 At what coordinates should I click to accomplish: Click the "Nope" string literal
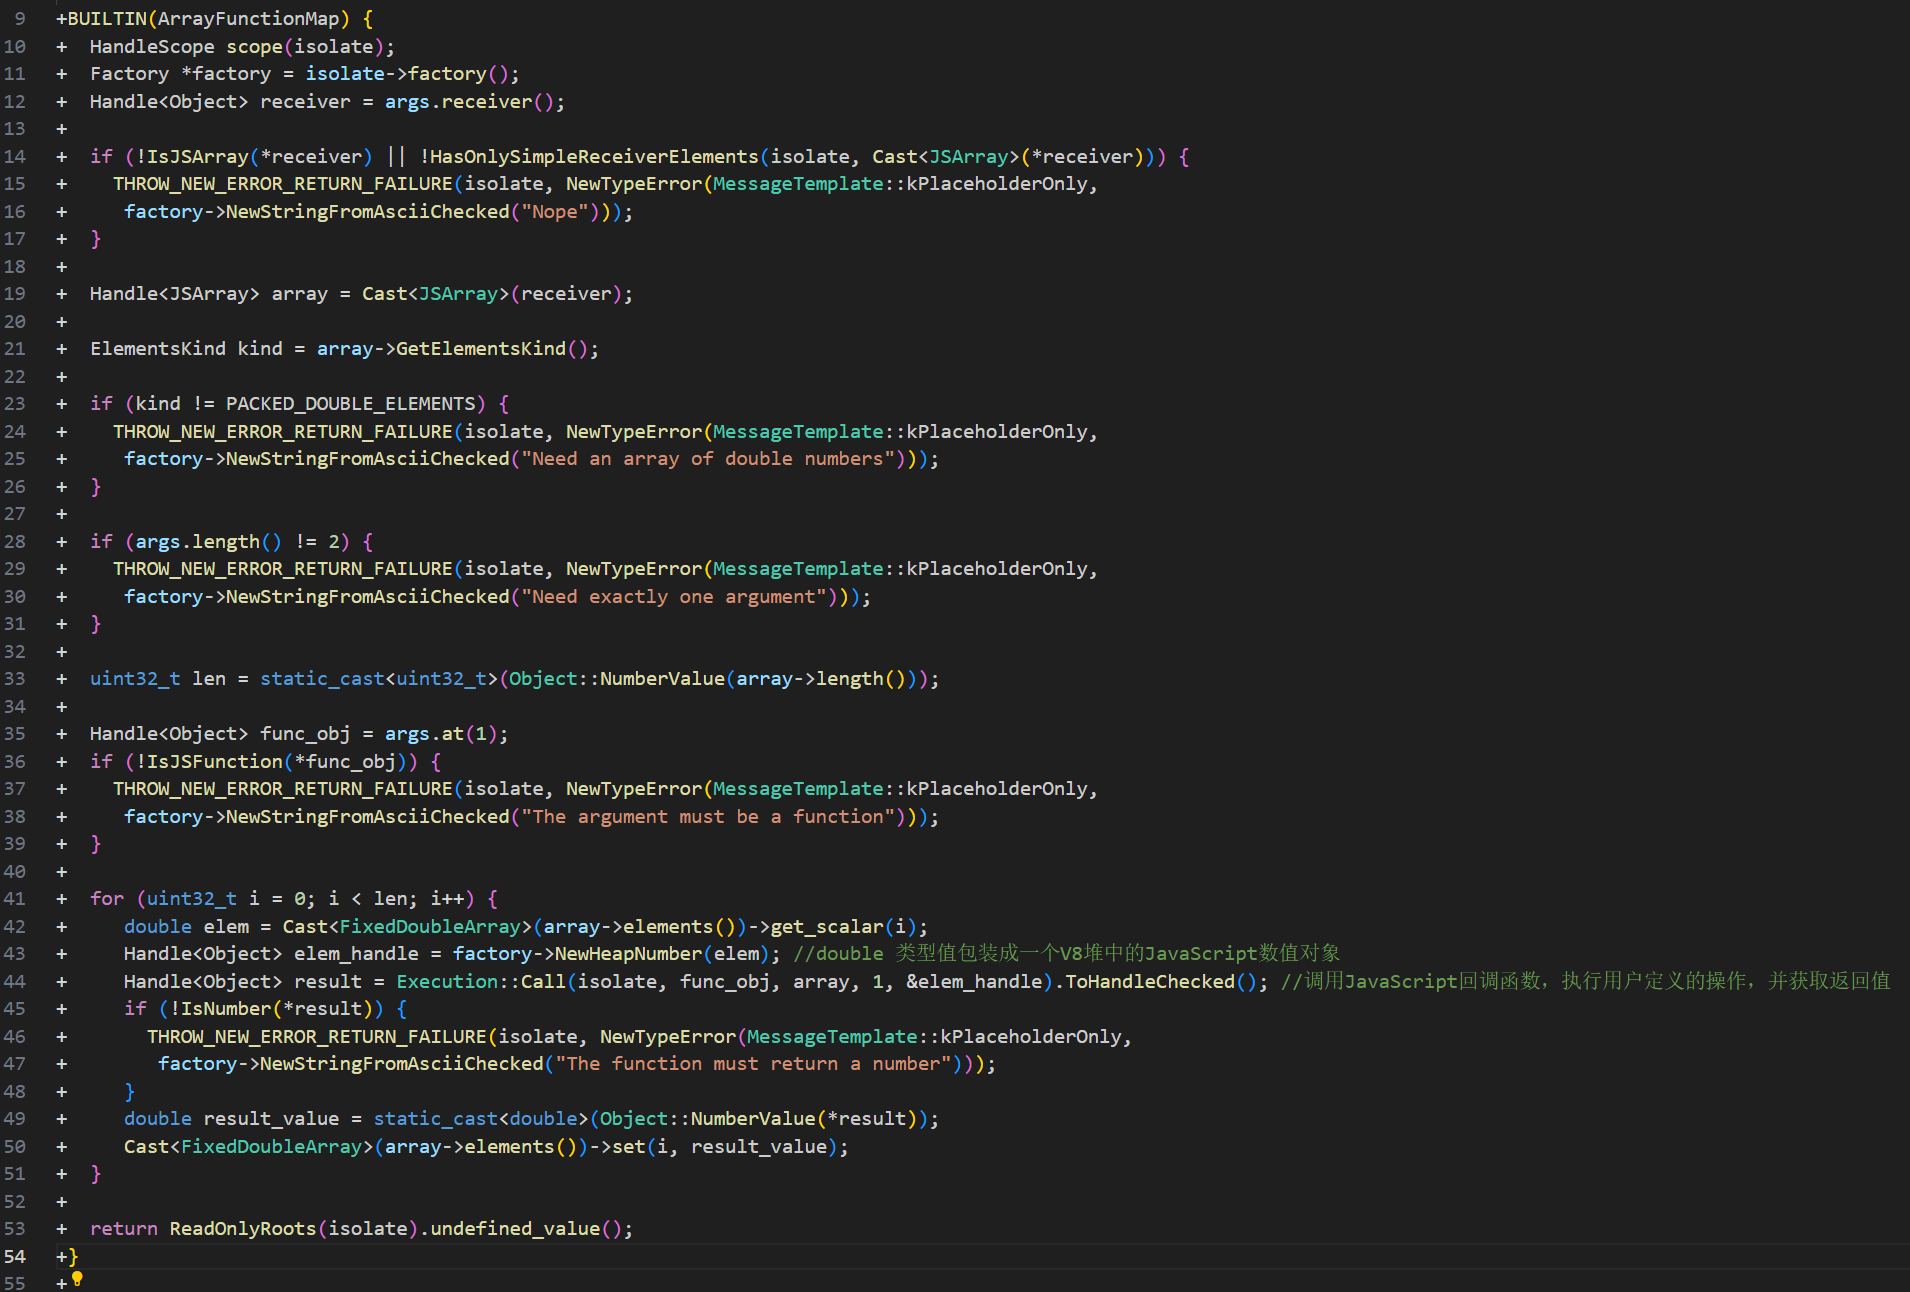(555, 212)
